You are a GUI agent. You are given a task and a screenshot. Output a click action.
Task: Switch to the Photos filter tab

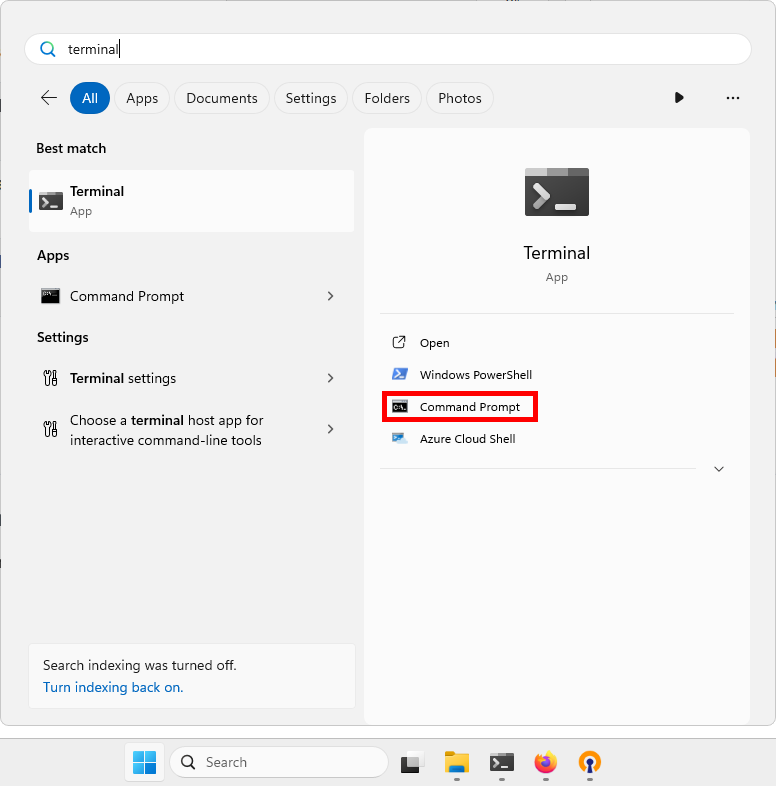[460, 98]
